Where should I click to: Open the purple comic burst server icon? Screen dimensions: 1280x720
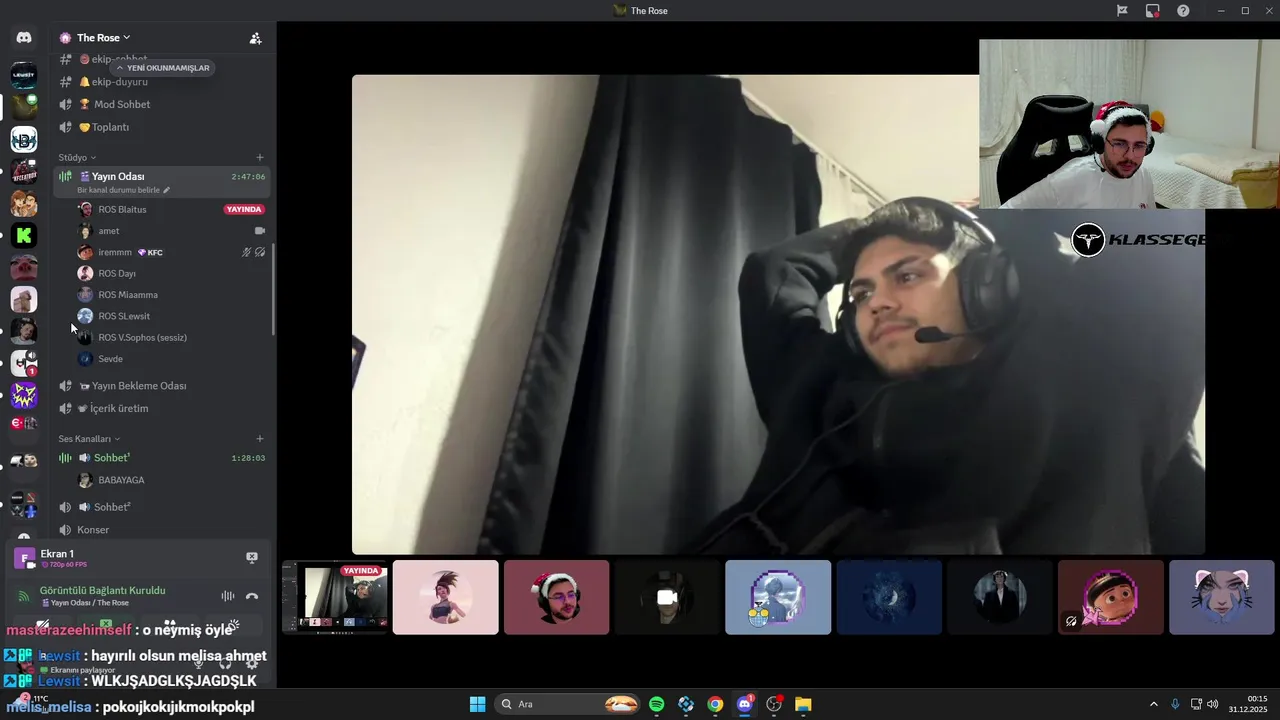click(x=24, y=396)
